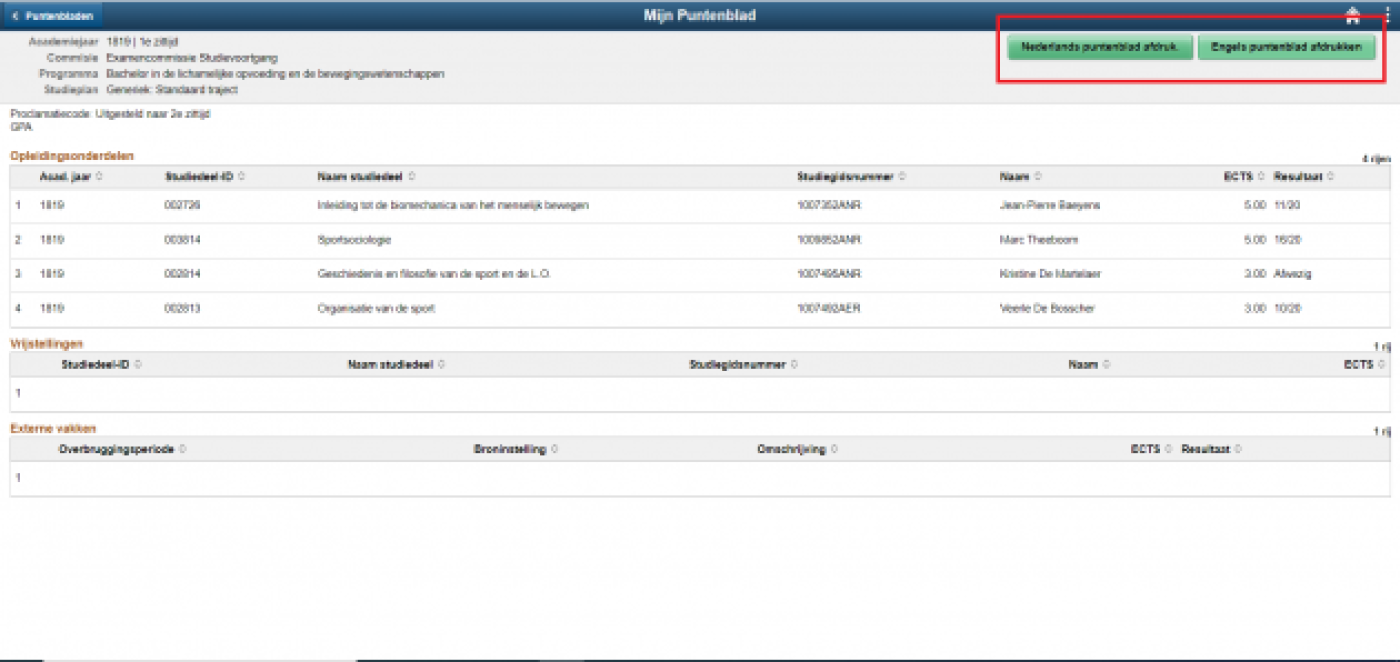Sort by Broninstelling column sort icon
This screenshot has width=1400, height=662.
[554, 450]
